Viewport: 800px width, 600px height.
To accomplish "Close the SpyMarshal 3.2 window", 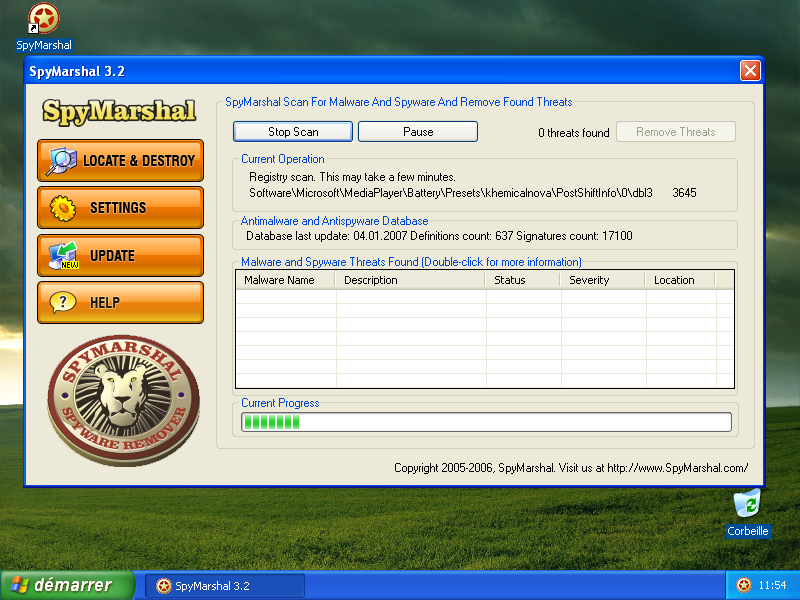I will [x=750, y=70].
